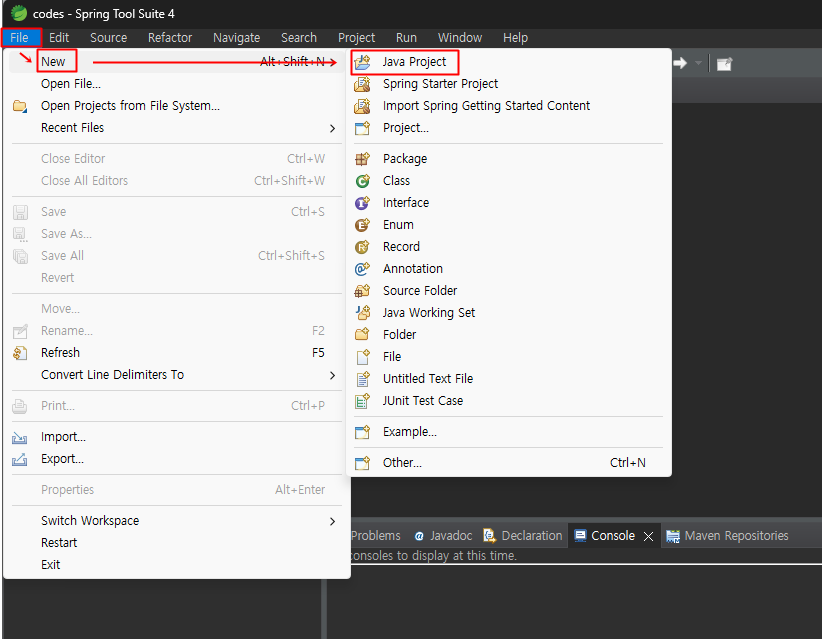
Task: Click the Project... wizard icon
Action: (362, 128)
